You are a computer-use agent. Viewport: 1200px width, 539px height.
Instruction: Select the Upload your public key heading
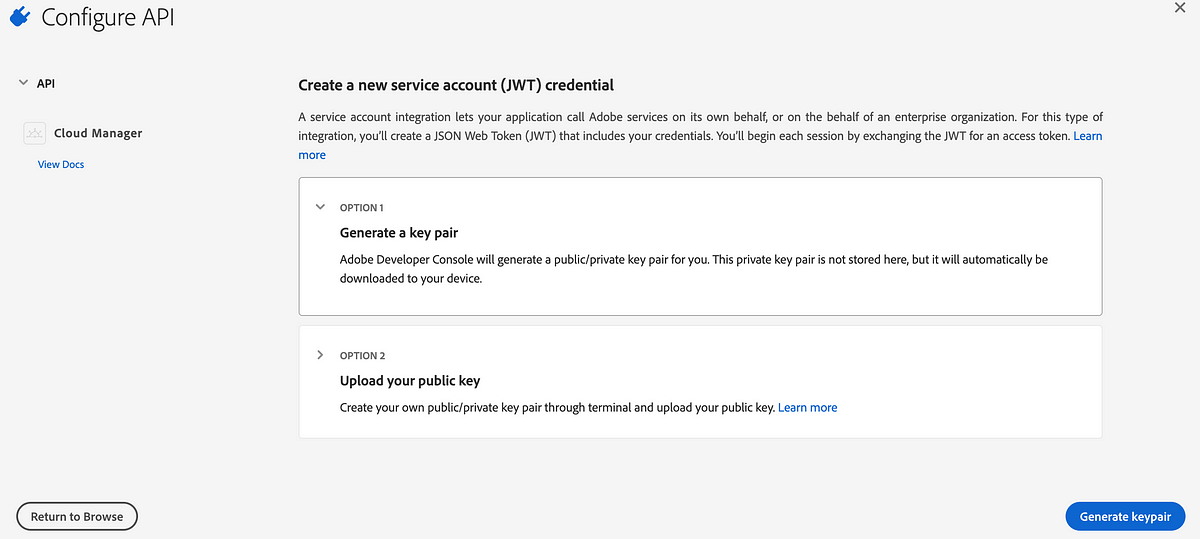coord(411,381)
